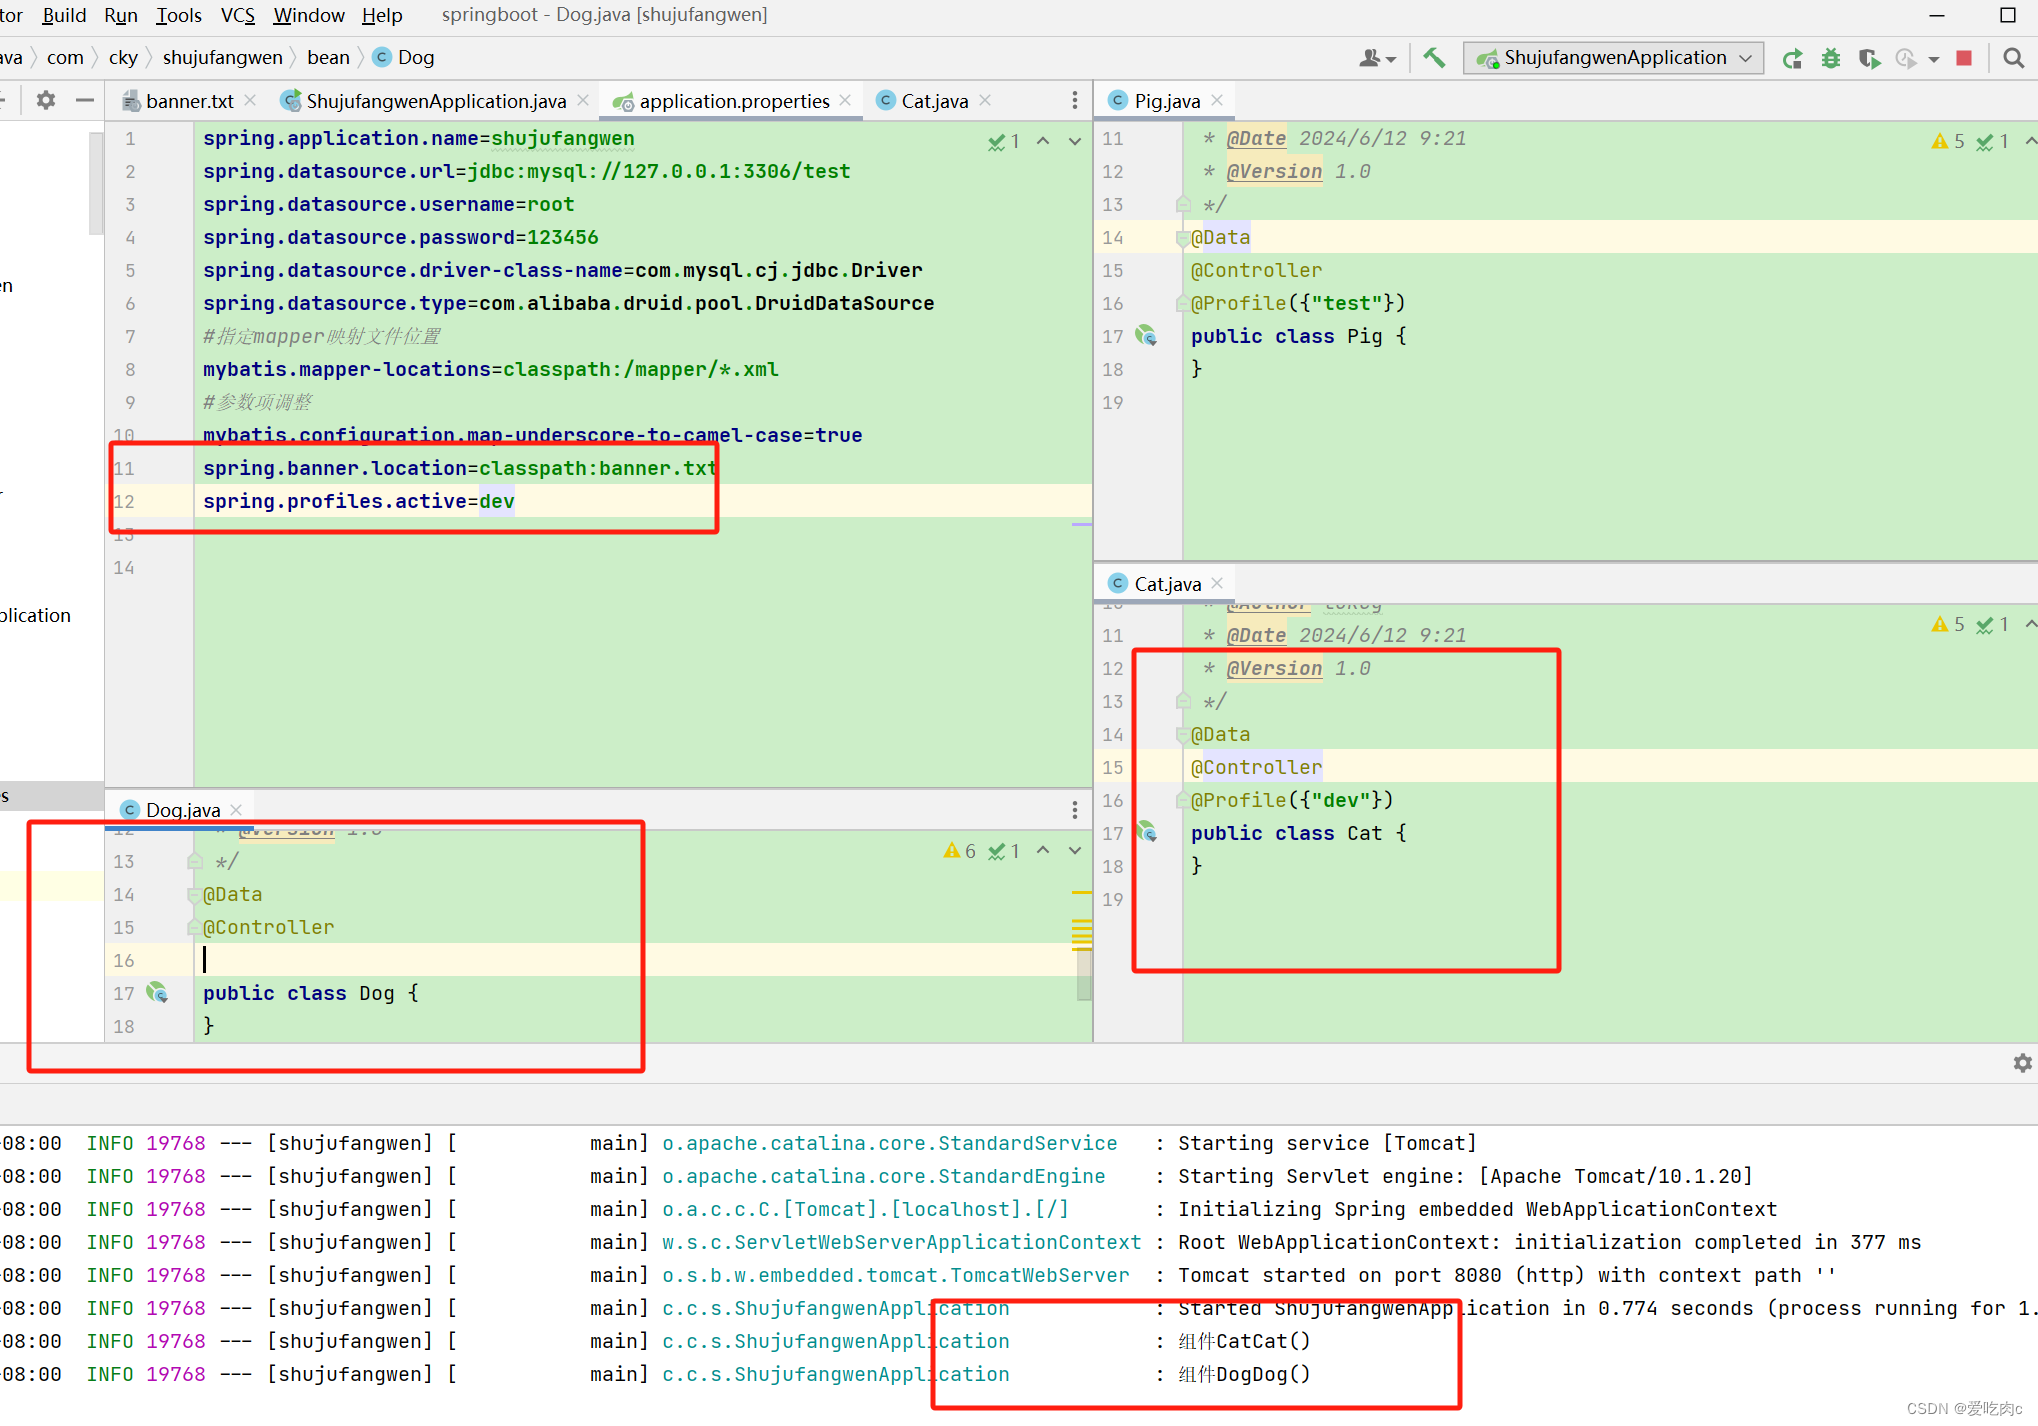Open project panel settings gear
Image resolution: width=2038 pixels, height=1426 pixels.
(x=46, y=100)
